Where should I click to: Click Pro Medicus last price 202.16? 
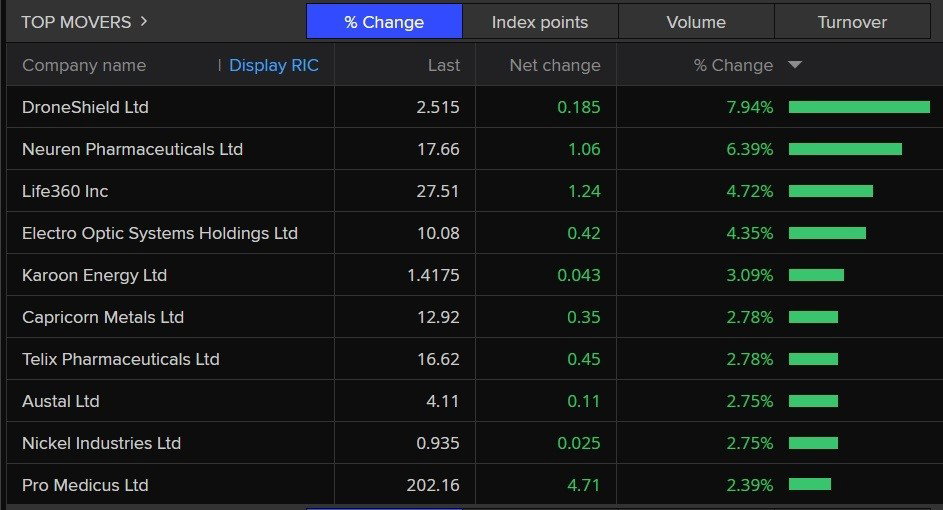tap(433, 485)
